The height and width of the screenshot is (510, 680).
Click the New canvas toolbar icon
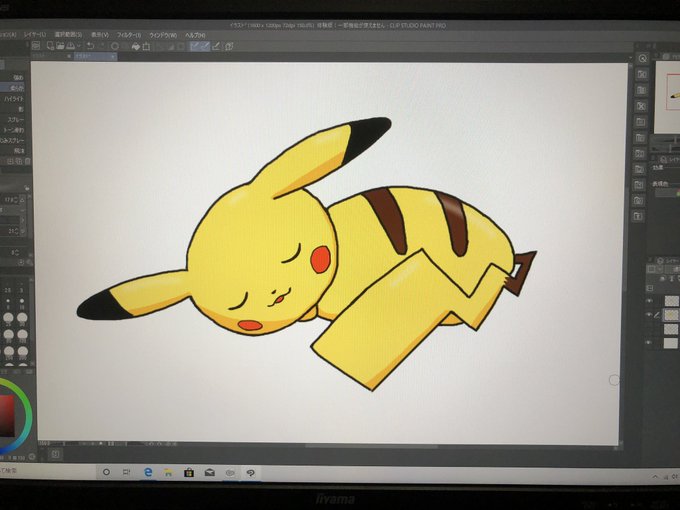click(50, 46)
